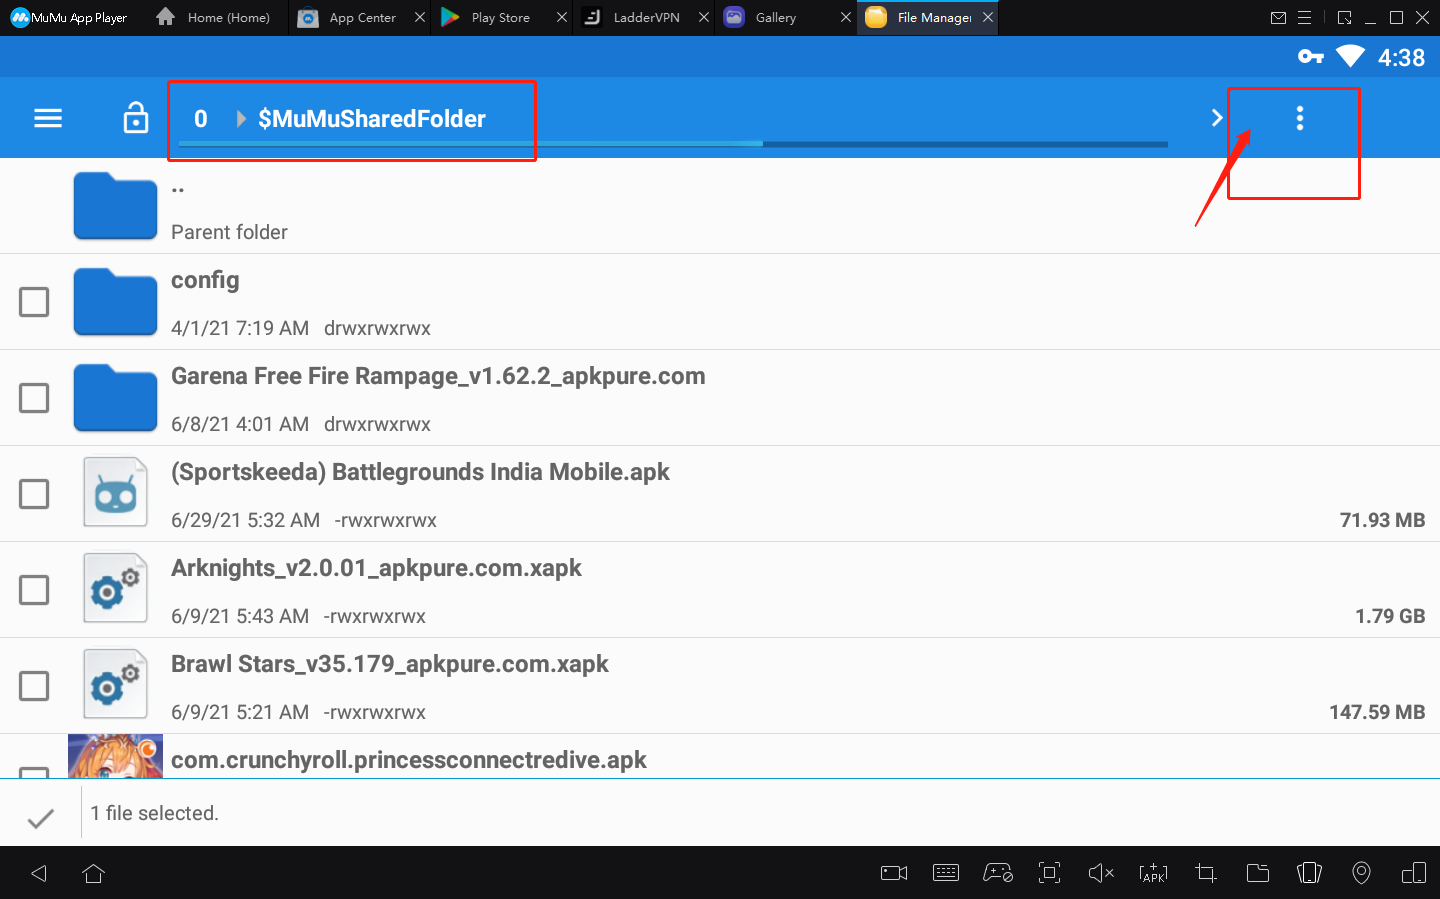Viewport: 1440px width, 899px height.
Task: Click the 1.79 GB size value
Action: (1390, 616)
